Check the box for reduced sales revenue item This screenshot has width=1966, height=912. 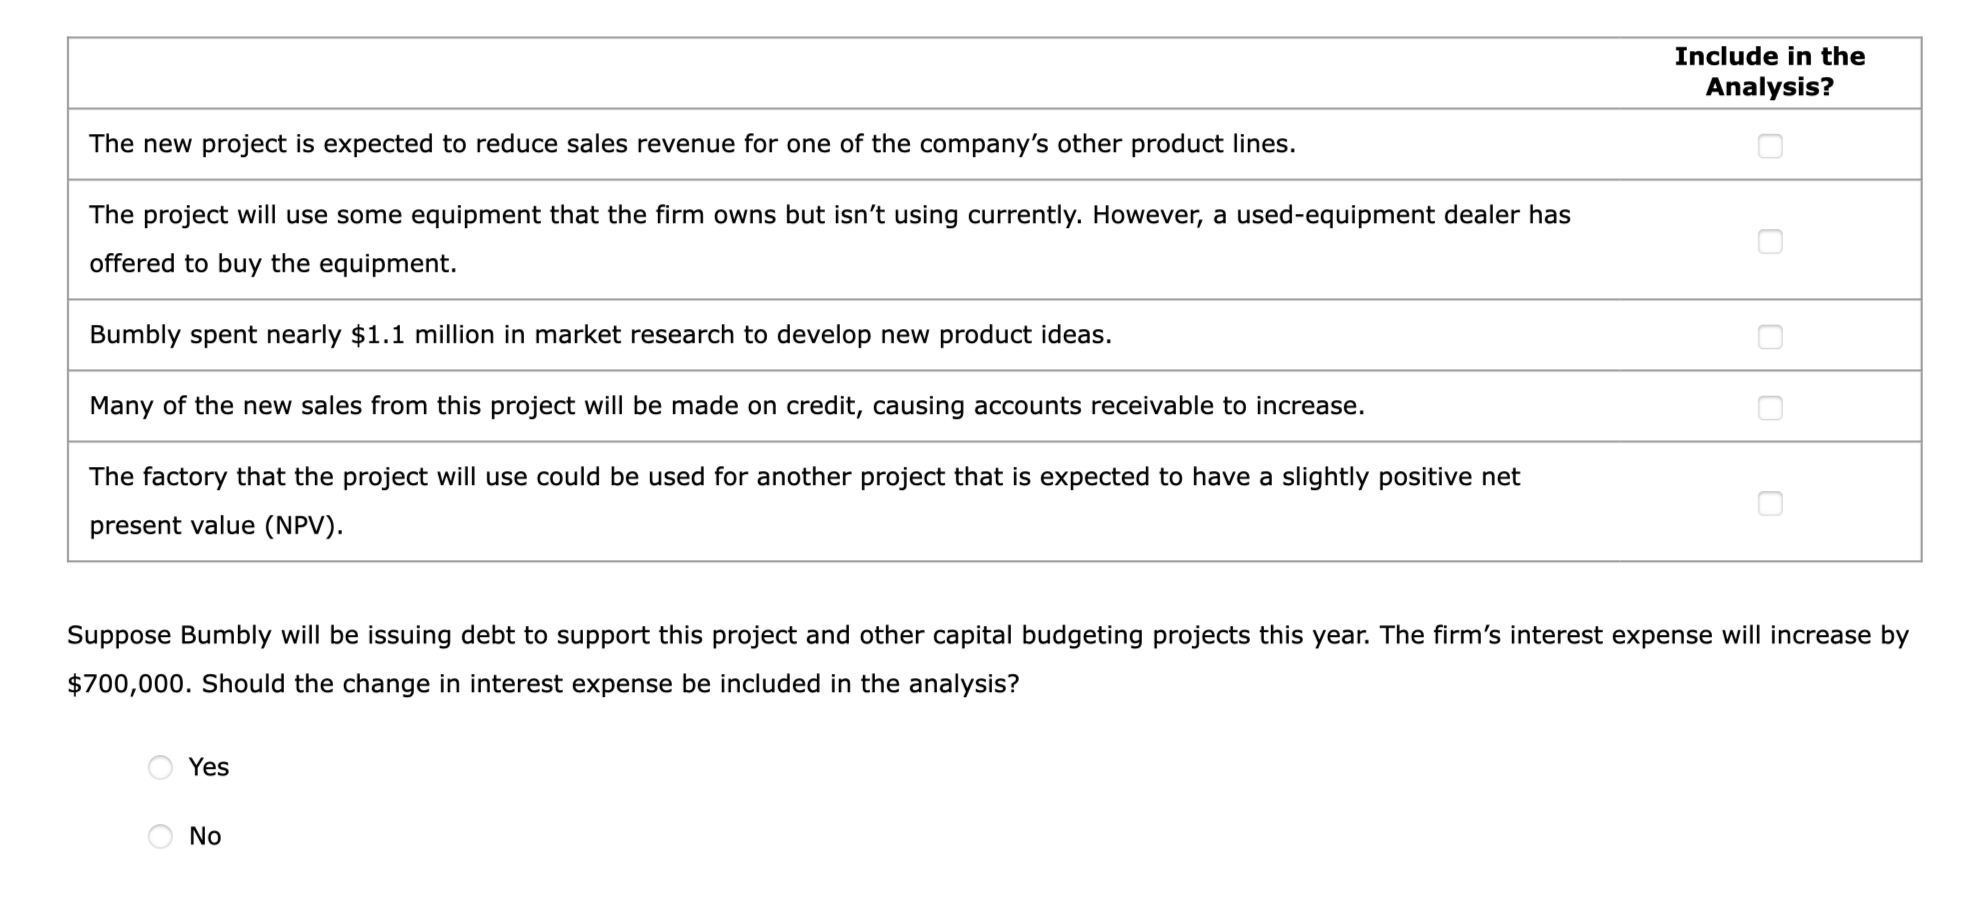(1771, 146)
